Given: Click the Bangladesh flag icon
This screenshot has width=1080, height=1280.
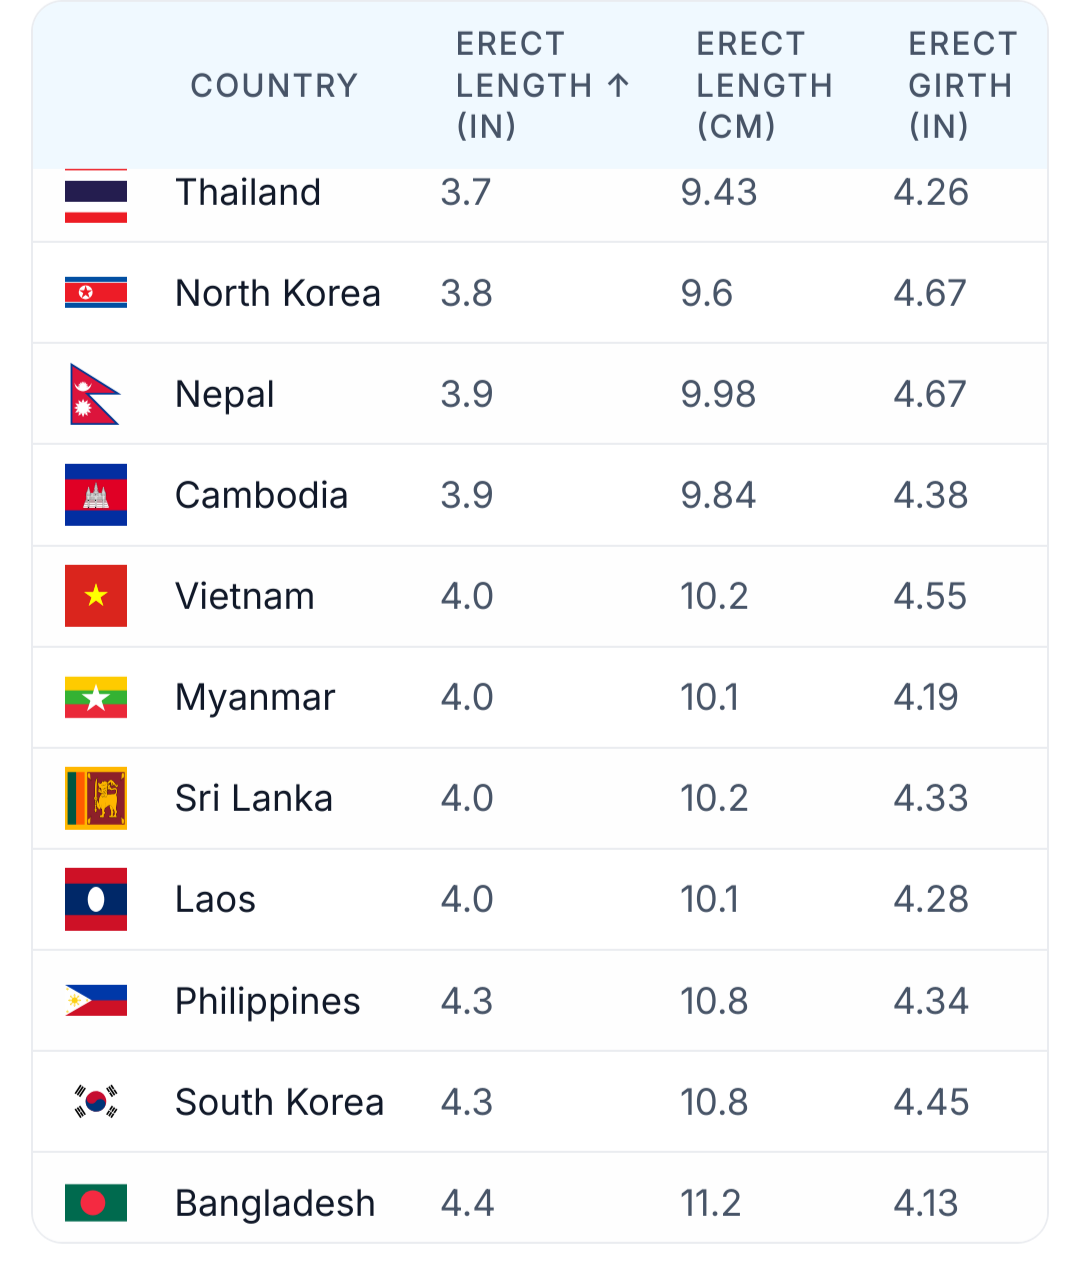Looking at the screenshot, I should coord(96,1203).
